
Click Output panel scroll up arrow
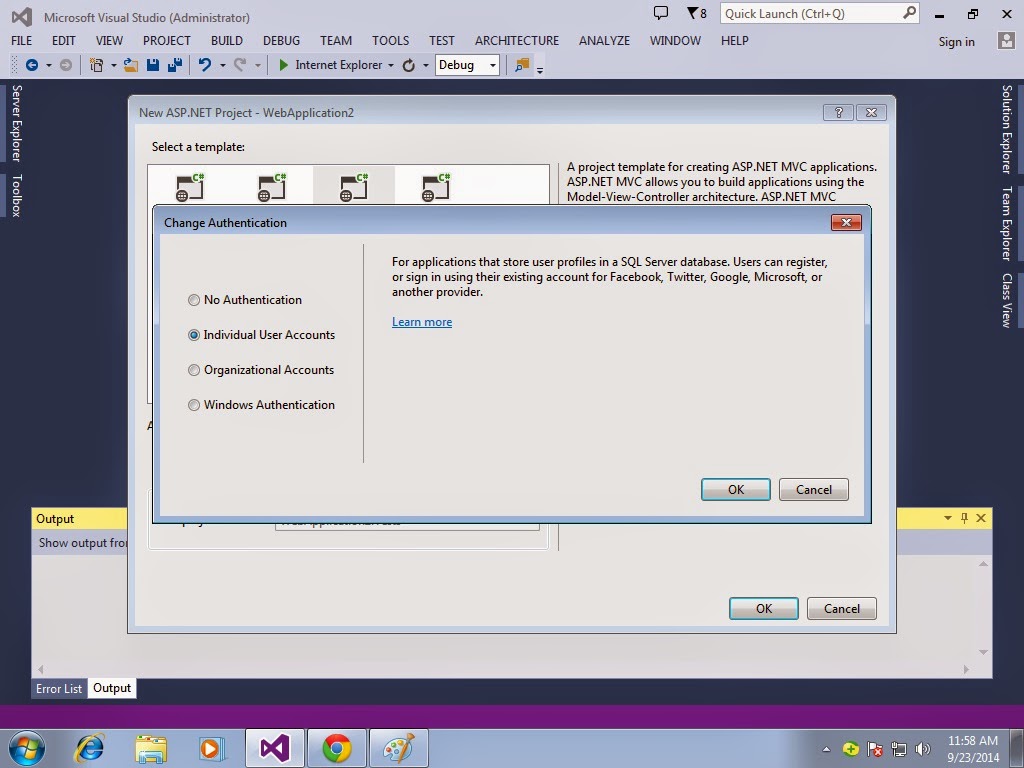pyautogui.click(x=984, y=564)
